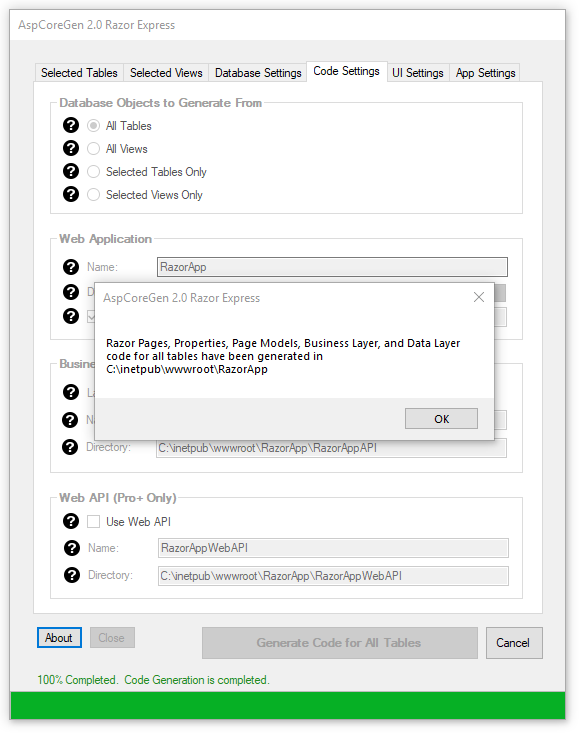Click the last help icon in Web Application group
Viewport: 579px width, 735px height.
[71, 316]
